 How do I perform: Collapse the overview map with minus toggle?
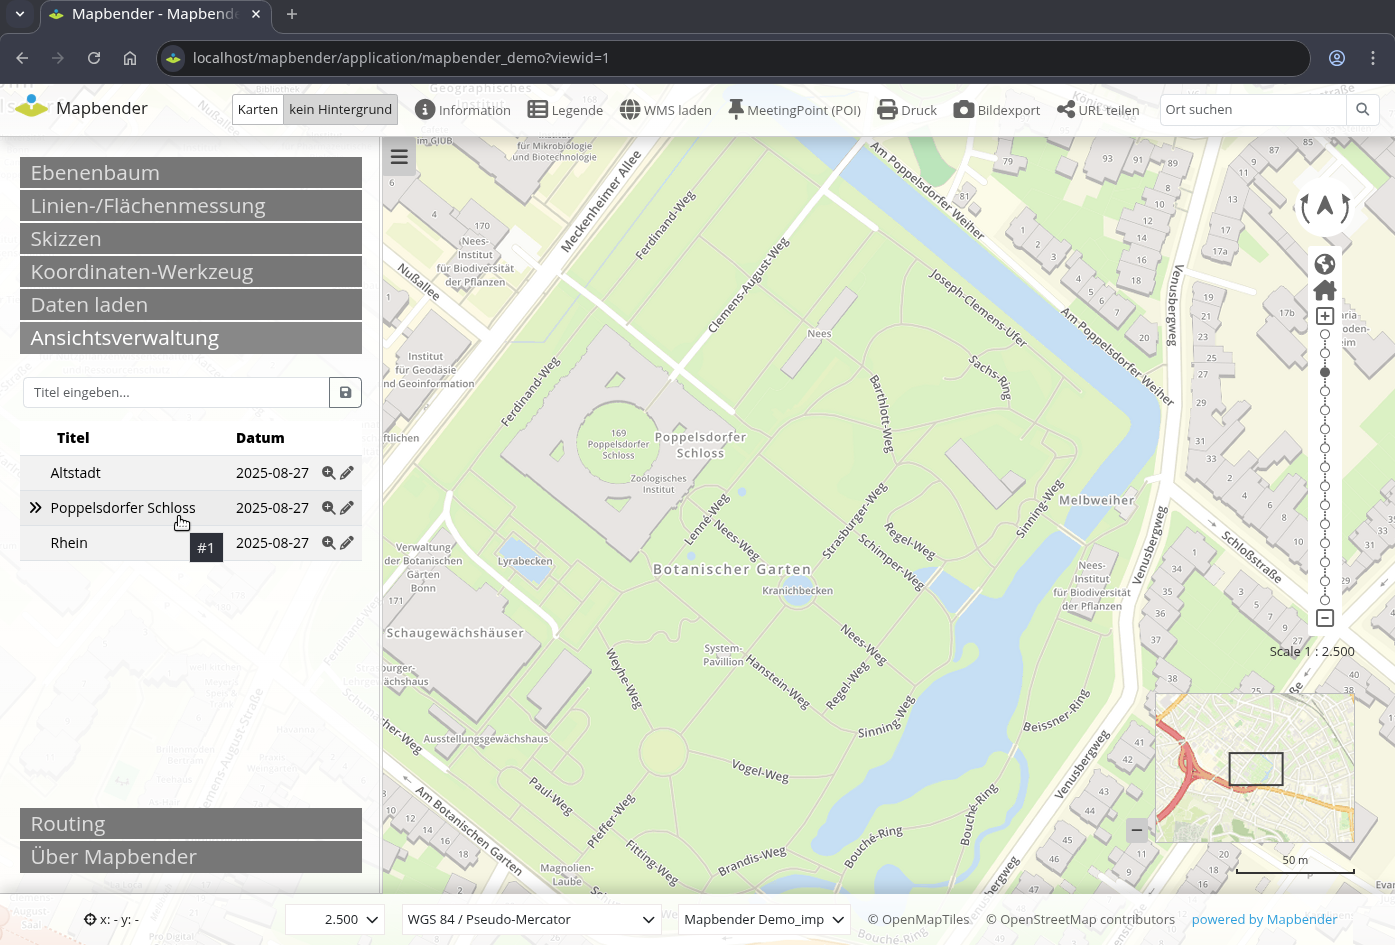point(1137,830)
